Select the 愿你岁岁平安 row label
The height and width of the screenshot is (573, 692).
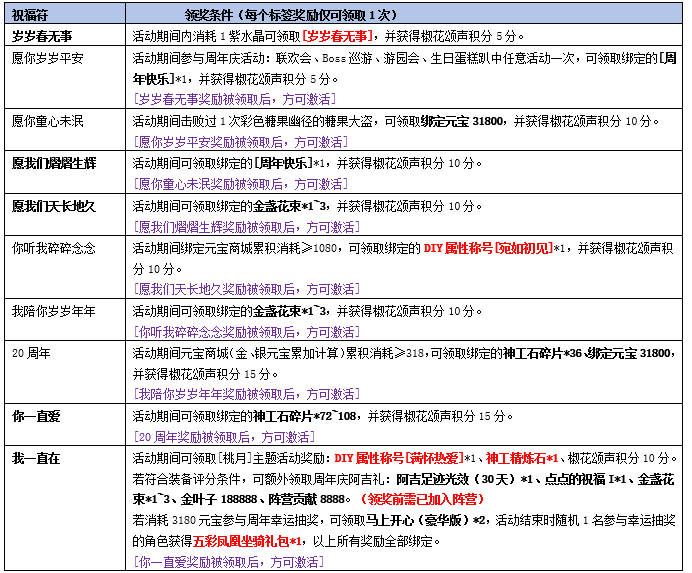pos(48,57)
